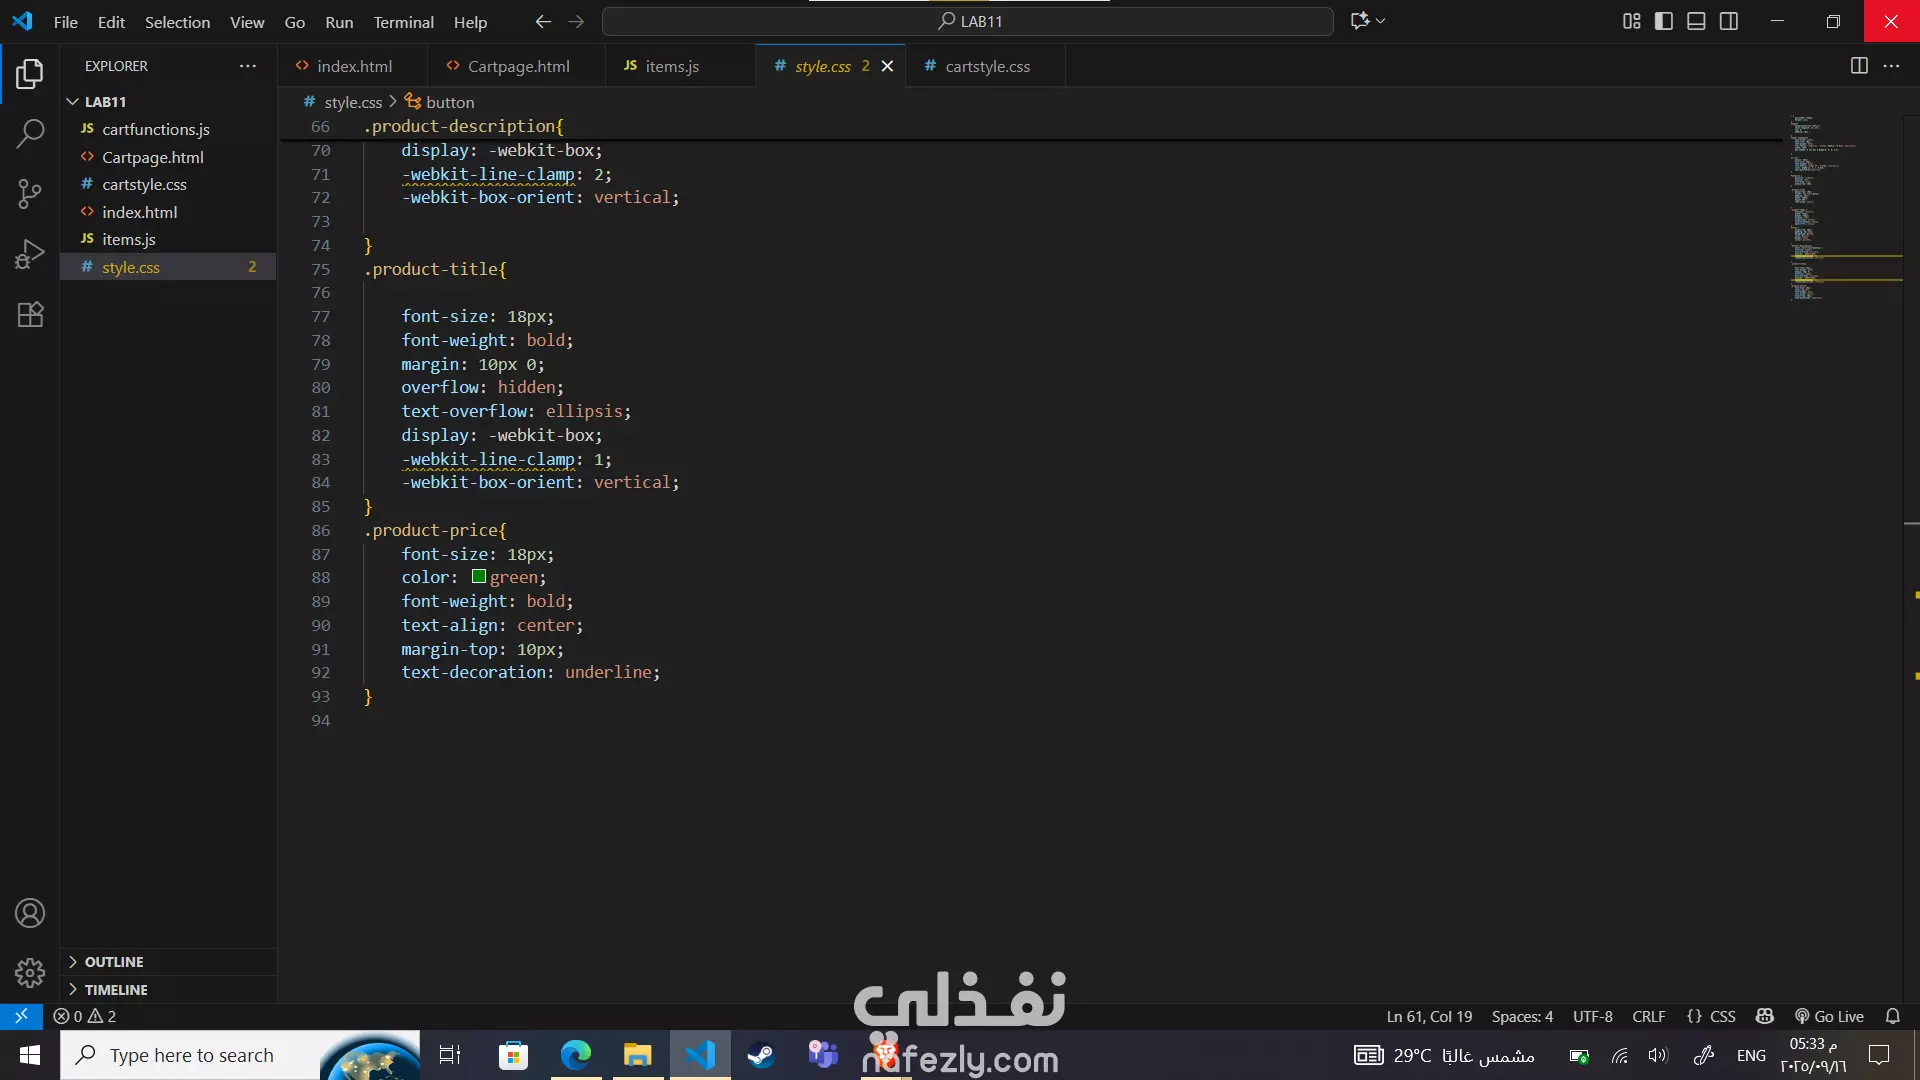This screenshot has height=1080, width=1920.
Task: Open errors and warnings problems indicator
Action: 85,1016
